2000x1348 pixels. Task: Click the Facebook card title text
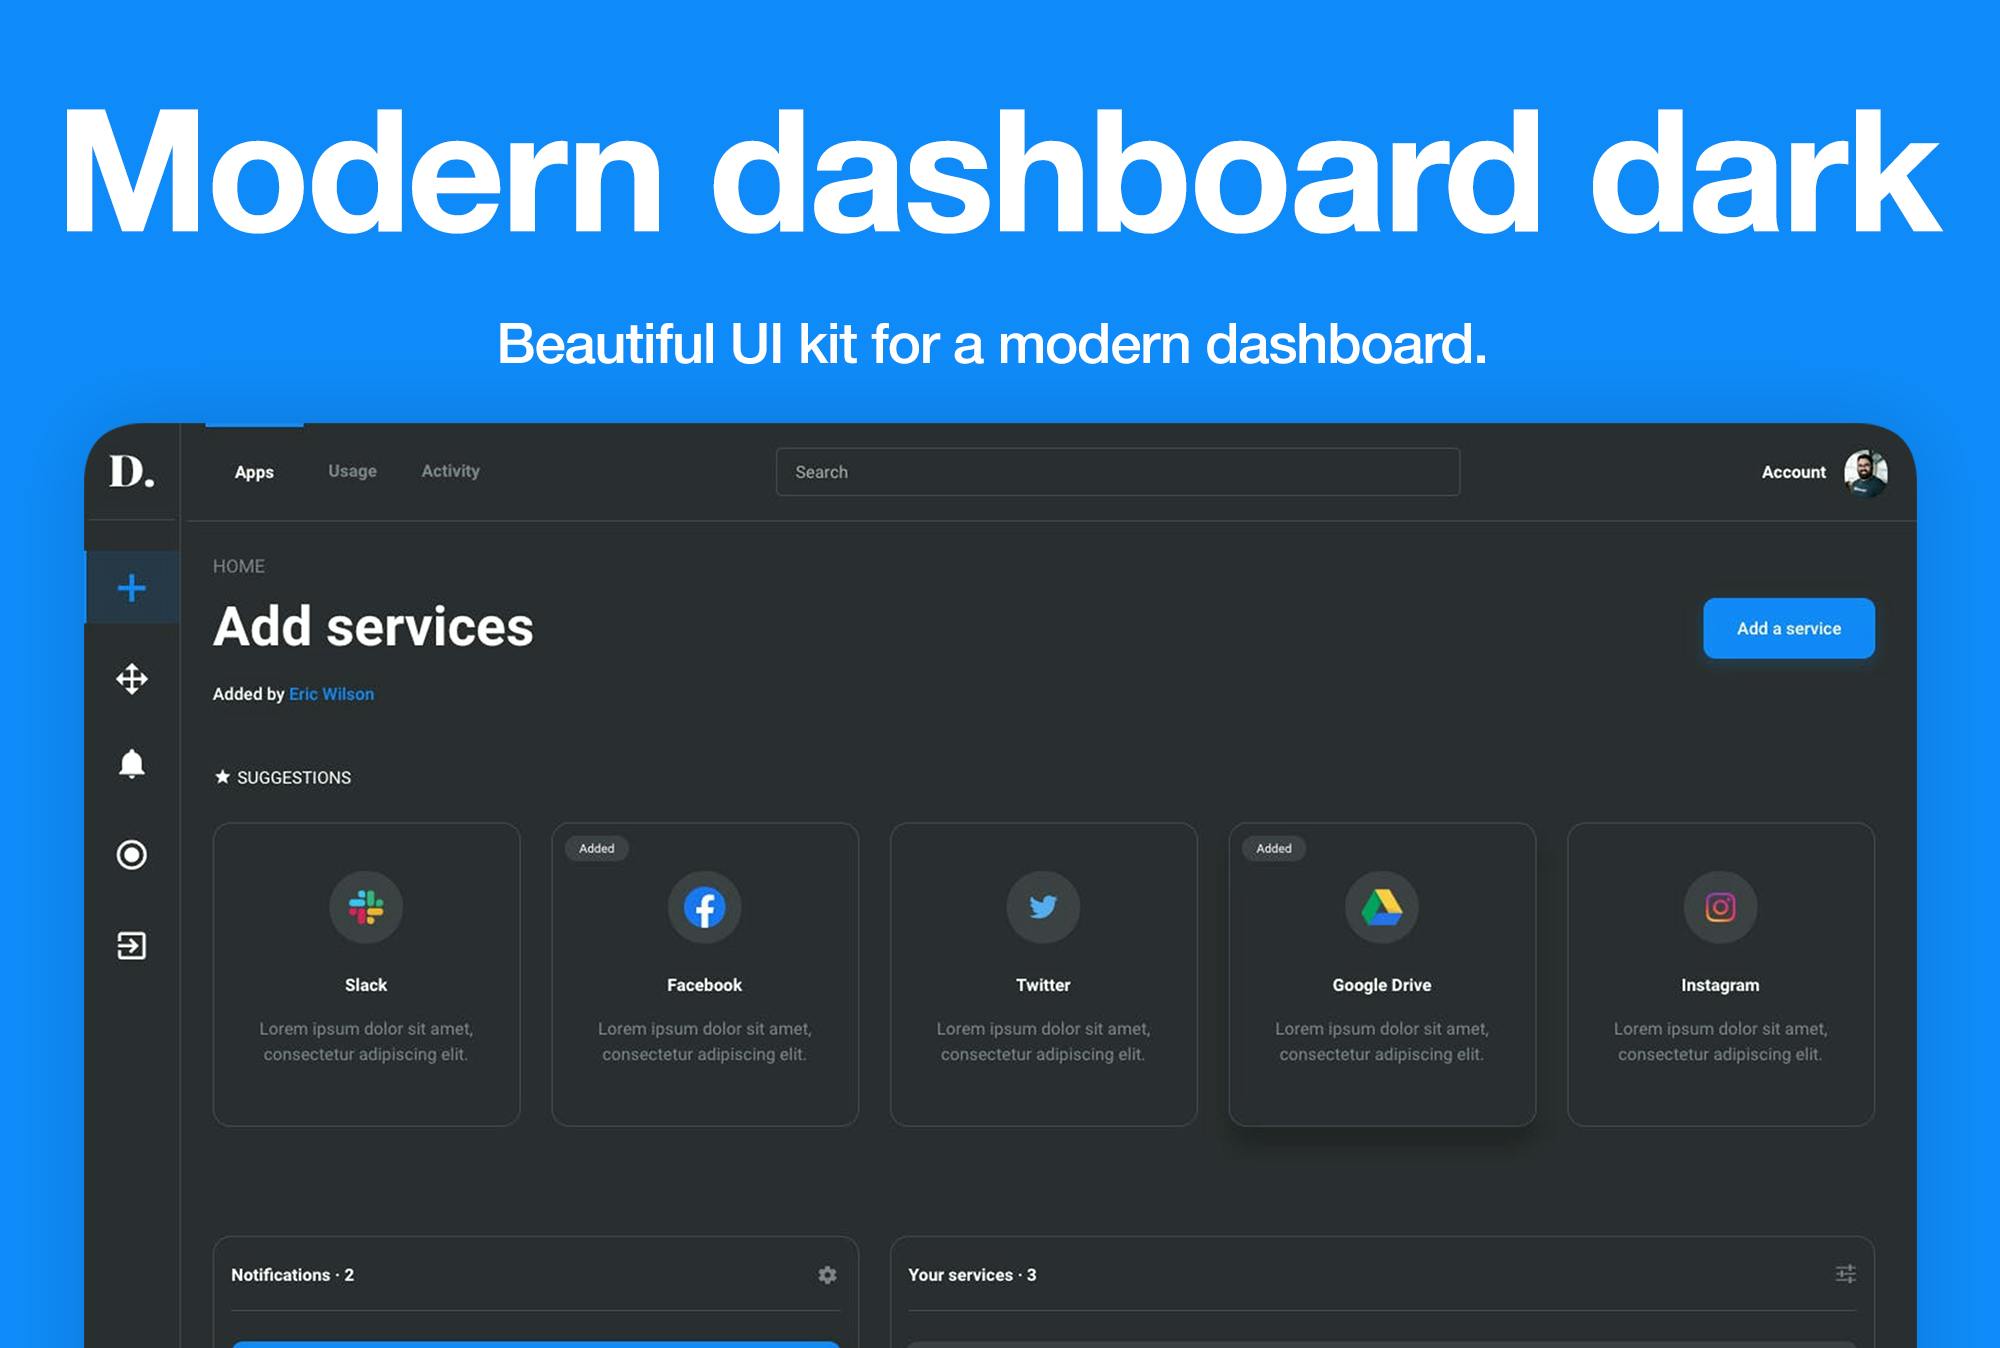pyautogui.click(x=705, y=985)
